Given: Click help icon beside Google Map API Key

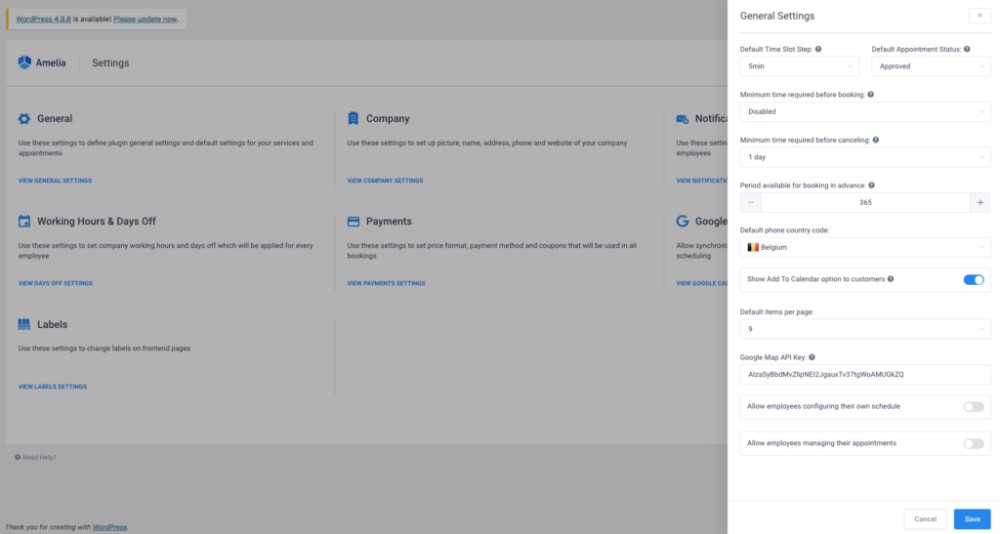Looking at the screenshot, I should 812,357.
